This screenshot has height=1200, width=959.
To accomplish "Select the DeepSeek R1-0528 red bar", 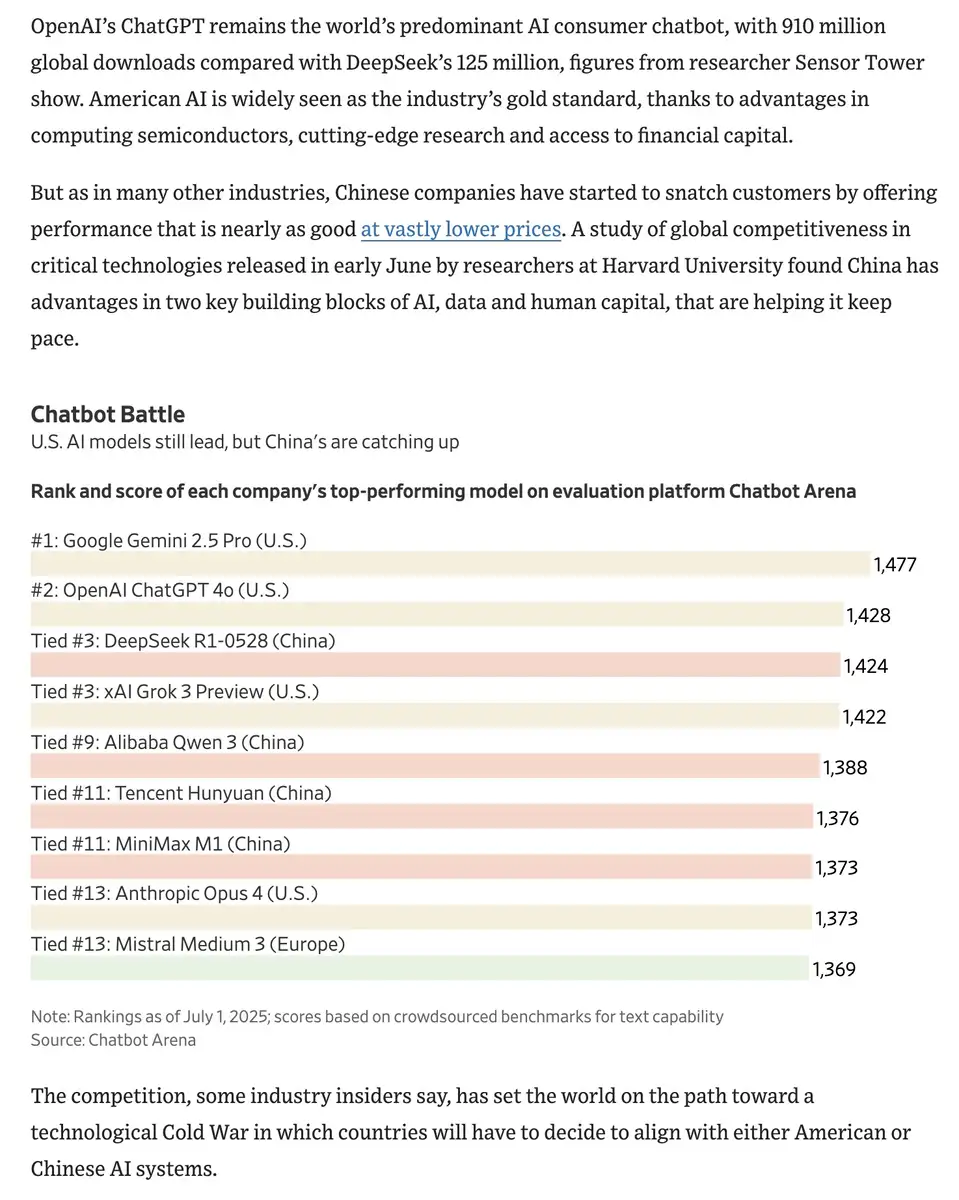I will [x=436, y=665].
